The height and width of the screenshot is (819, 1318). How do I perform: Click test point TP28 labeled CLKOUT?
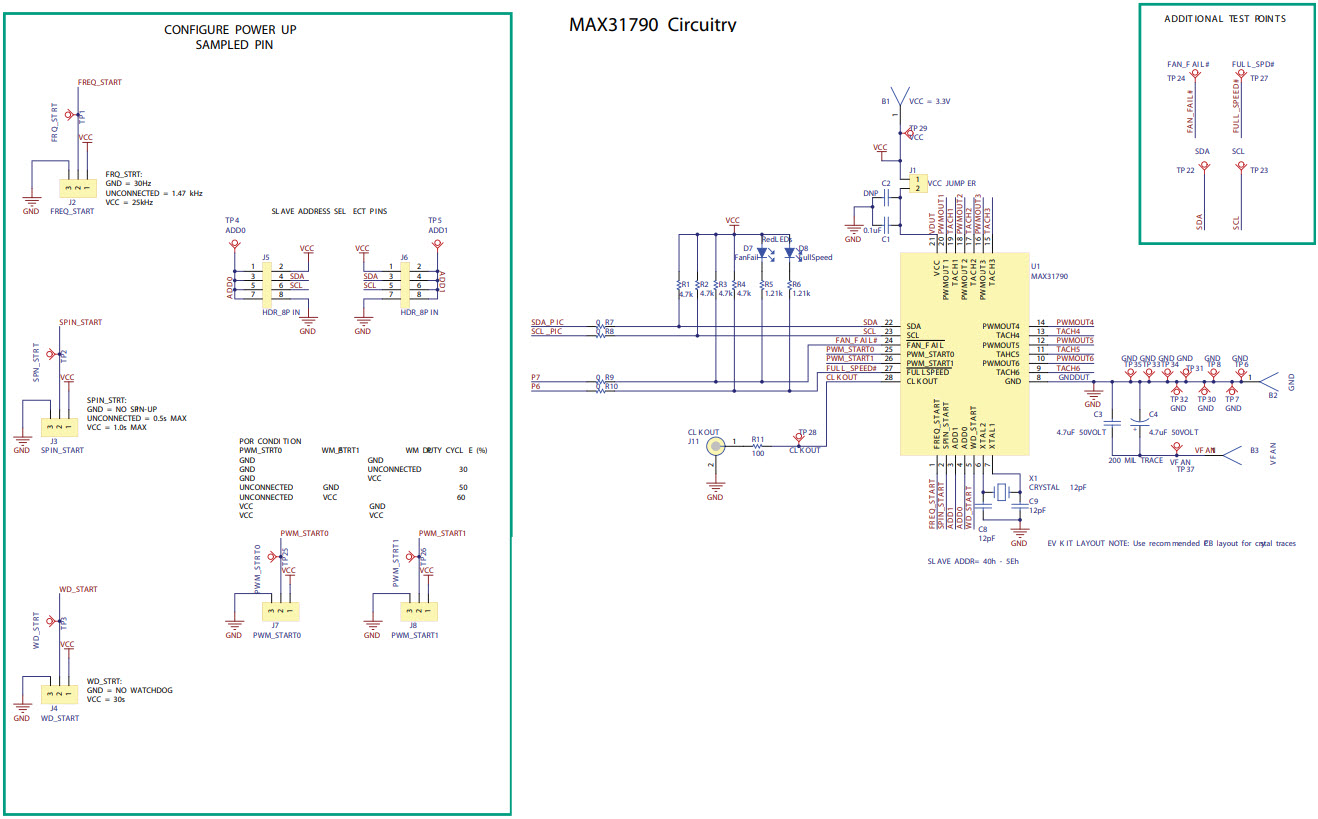point(797,436)
